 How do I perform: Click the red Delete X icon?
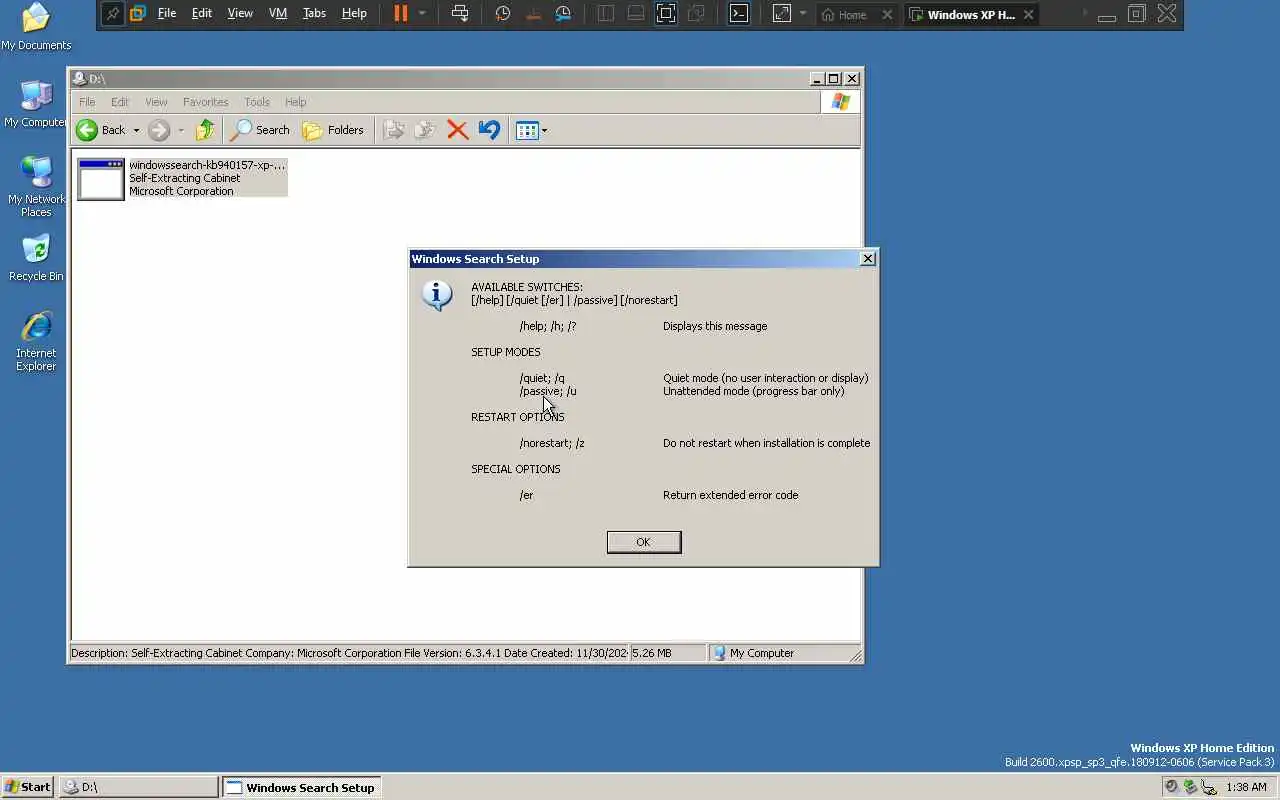(x=458, y=130)
